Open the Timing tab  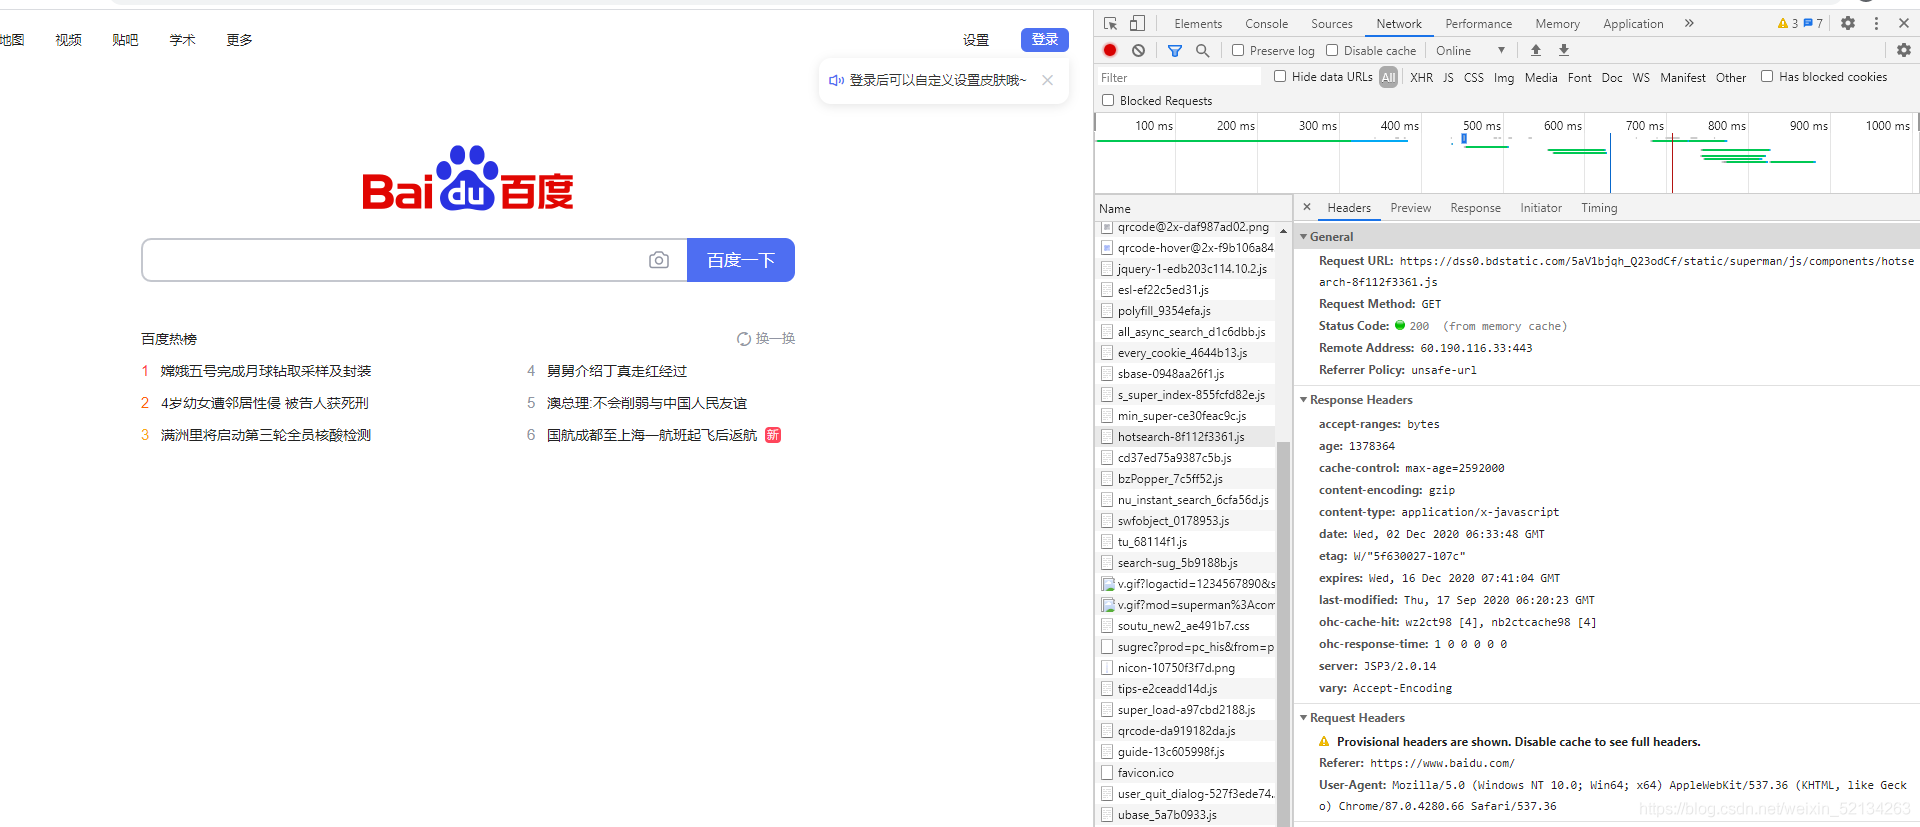(x=1598, y=208)
